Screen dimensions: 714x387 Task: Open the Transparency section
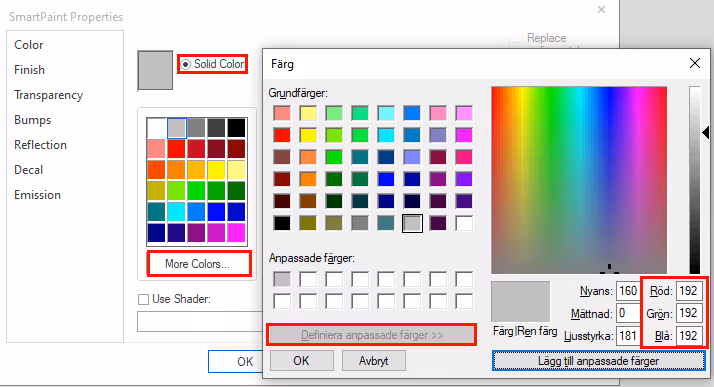pos(48,95)
